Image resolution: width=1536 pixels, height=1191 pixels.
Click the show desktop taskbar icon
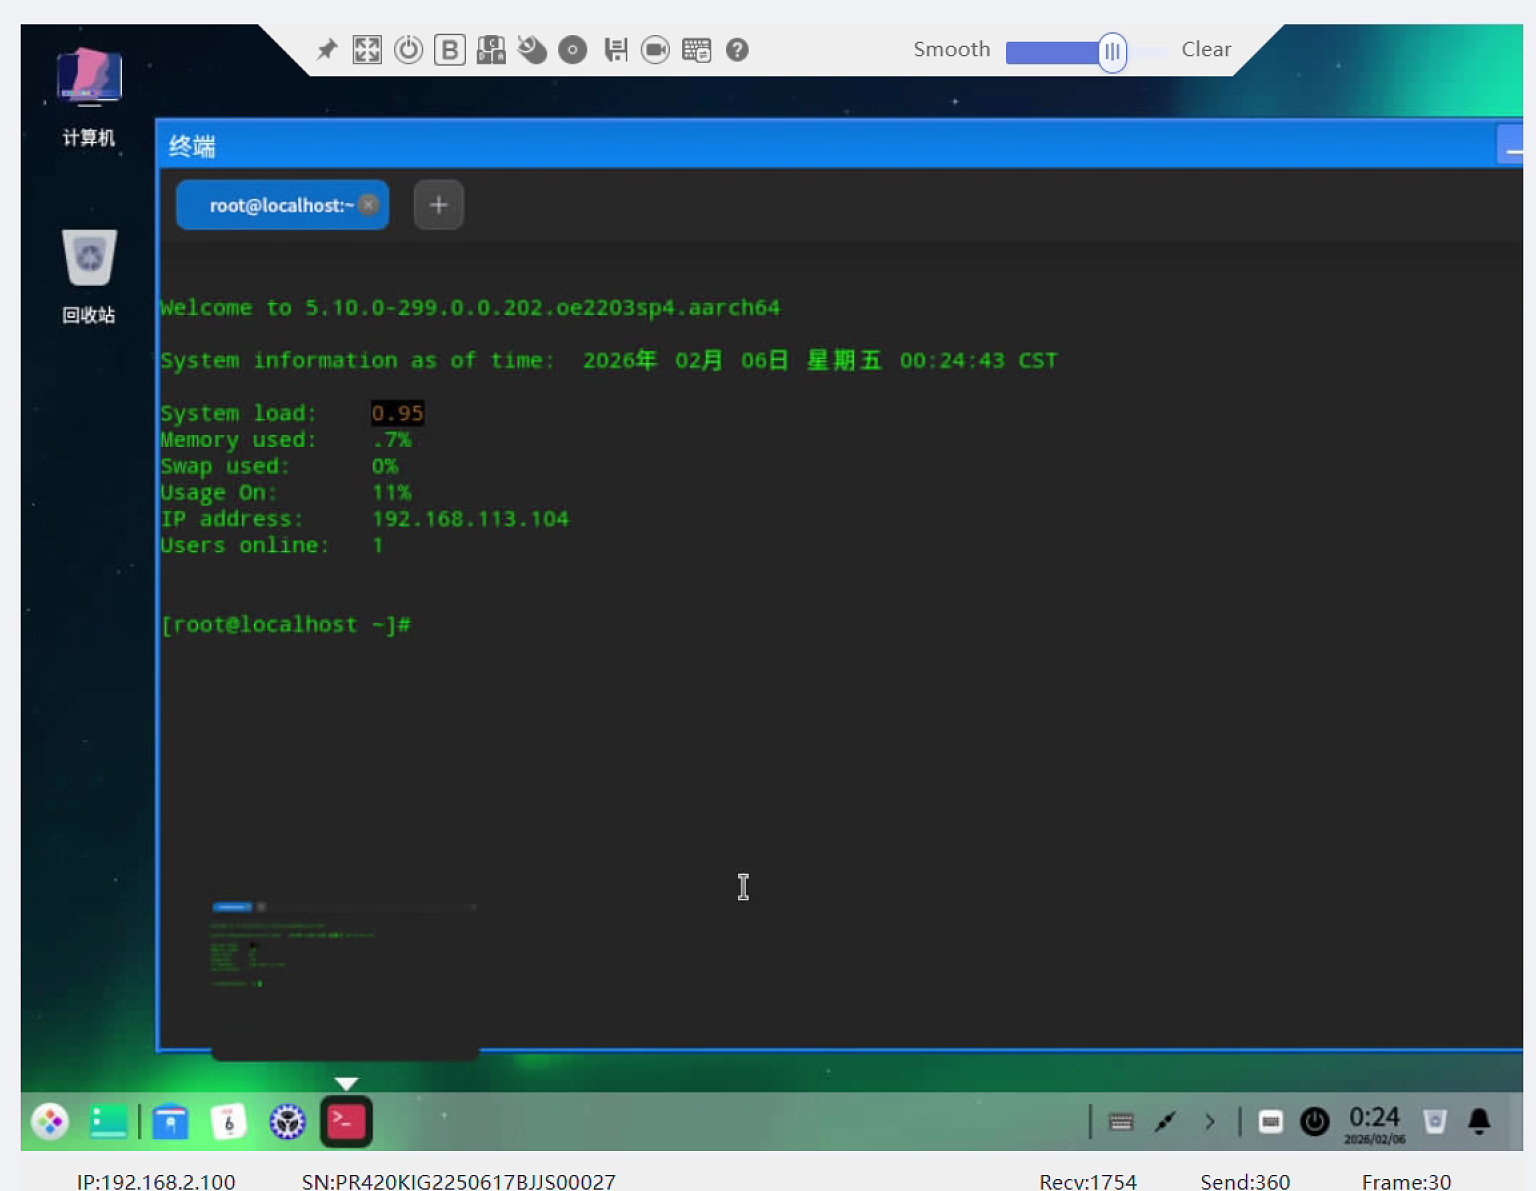tap(109, 1122)
